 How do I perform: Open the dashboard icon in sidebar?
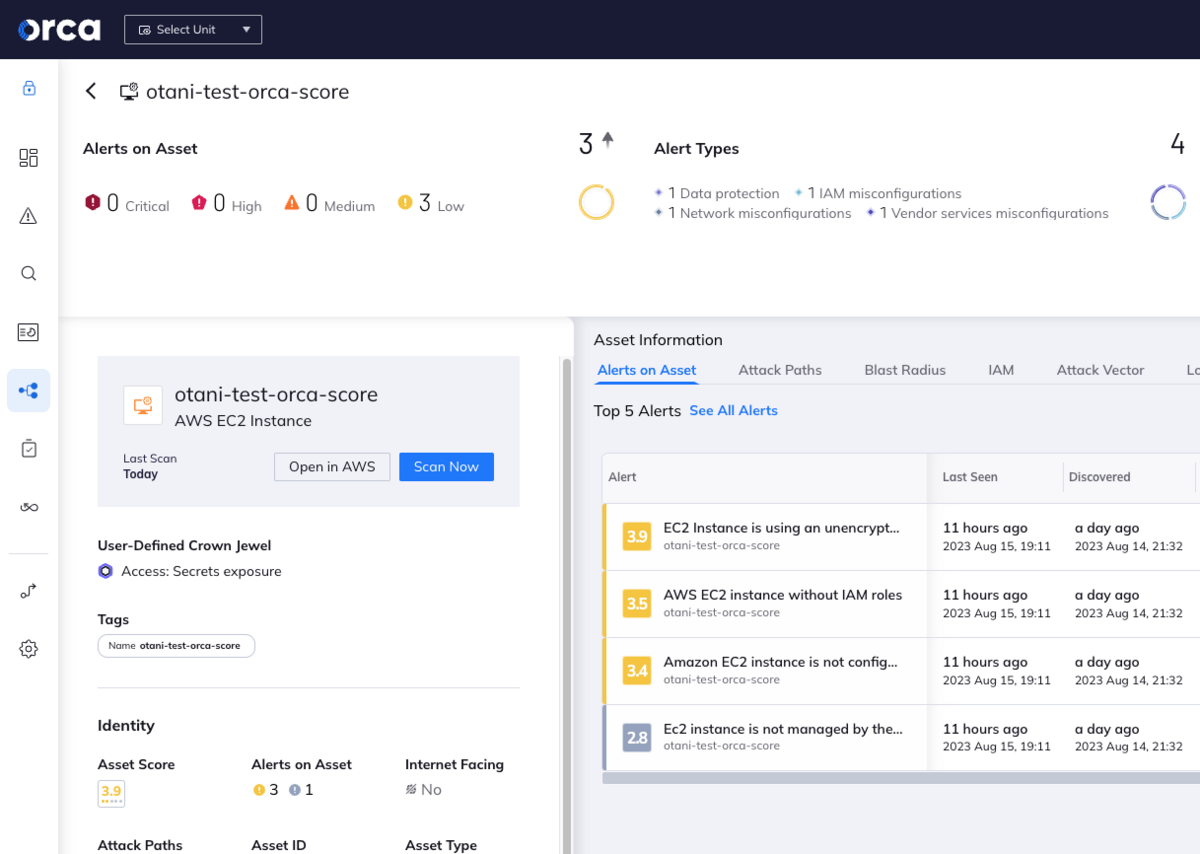(29, 157)
